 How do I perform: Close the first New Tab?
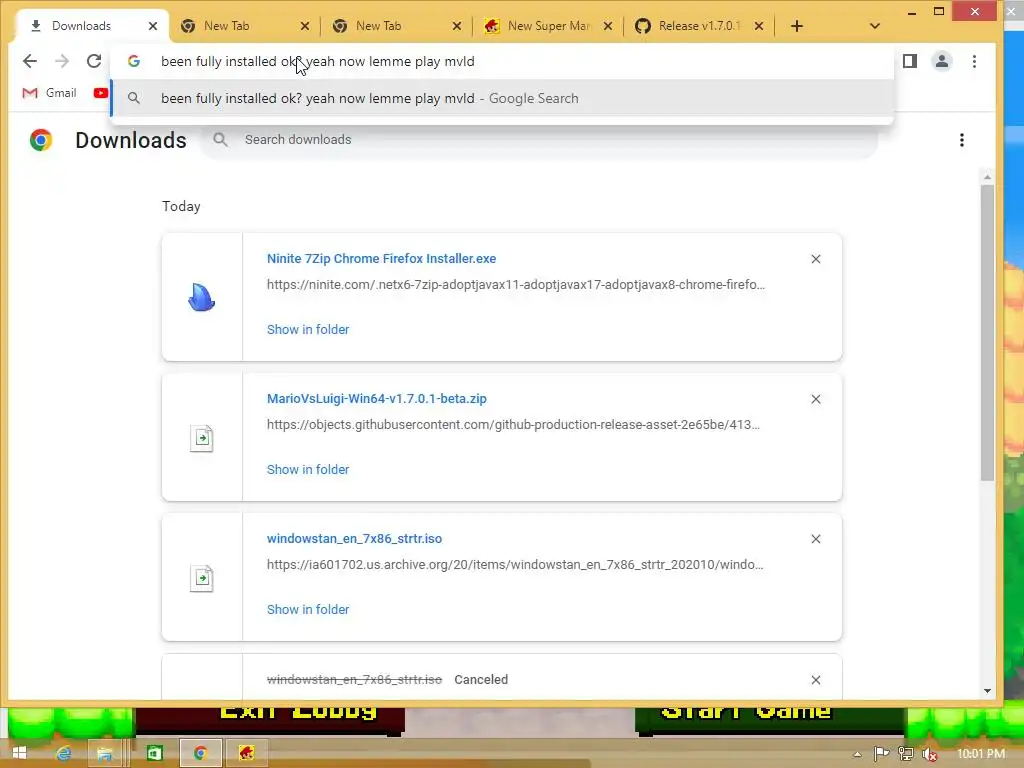tap(305, 26)
